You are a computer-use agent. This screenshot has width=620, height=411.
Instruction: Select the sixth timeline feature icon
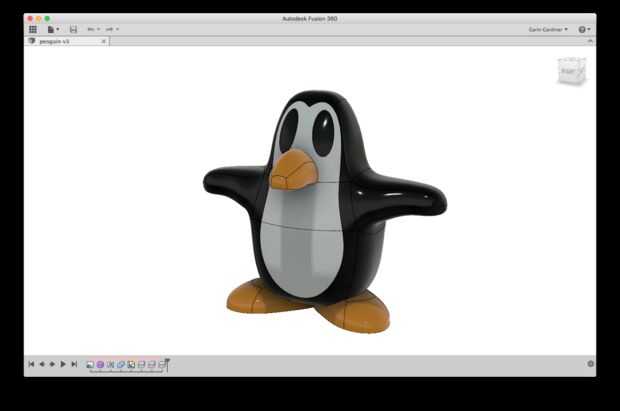[x=141, y=365]
